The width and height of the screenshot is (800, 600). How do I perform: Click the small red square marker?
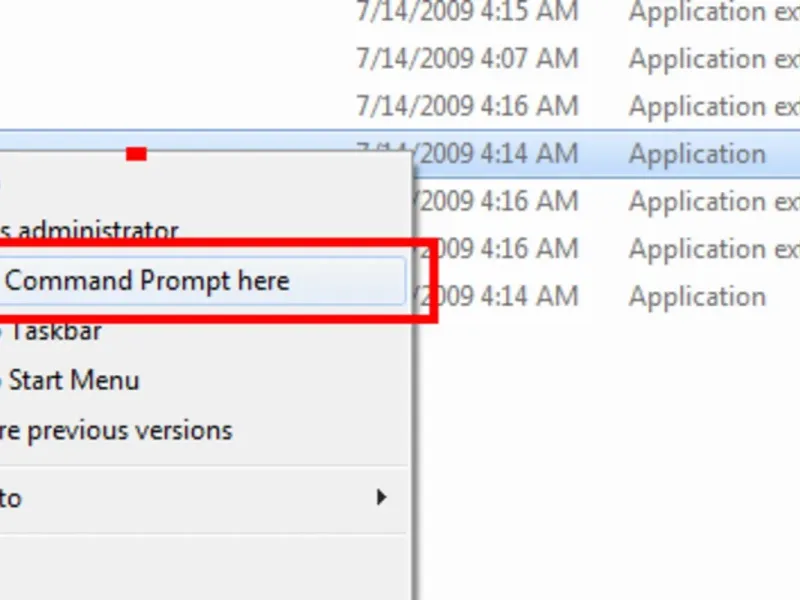click(x=136, y=154)
